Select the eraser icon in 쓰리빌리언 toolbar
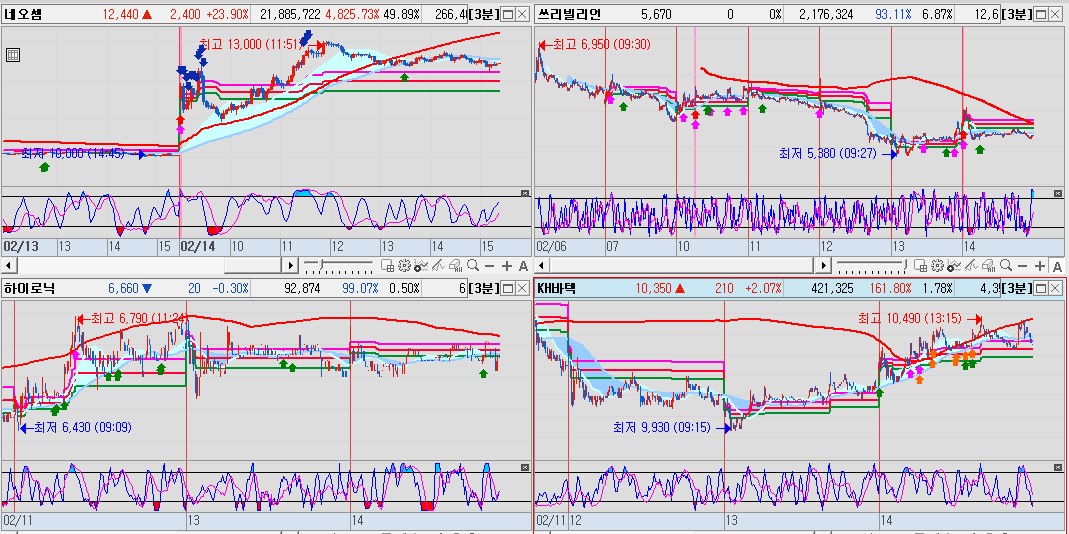The image size is (1069, 534). coord(988,266)
